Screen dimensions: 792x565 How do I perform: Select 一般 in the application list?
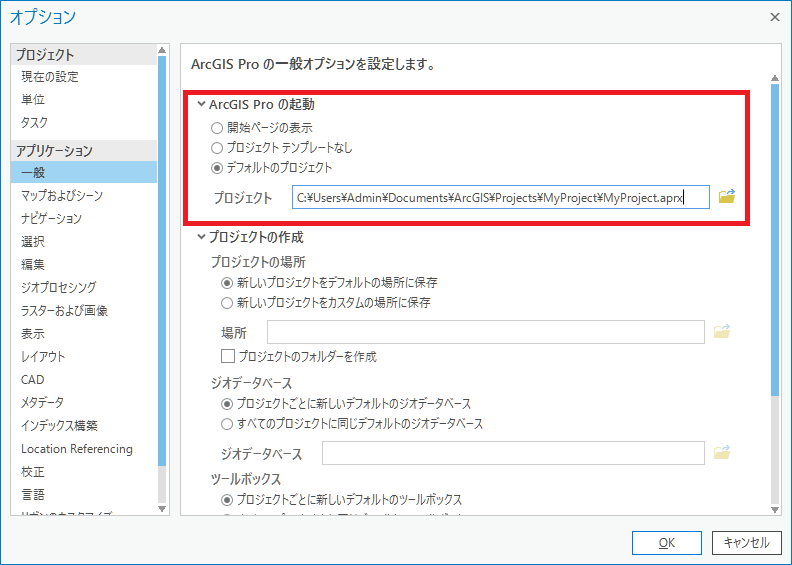84,172
